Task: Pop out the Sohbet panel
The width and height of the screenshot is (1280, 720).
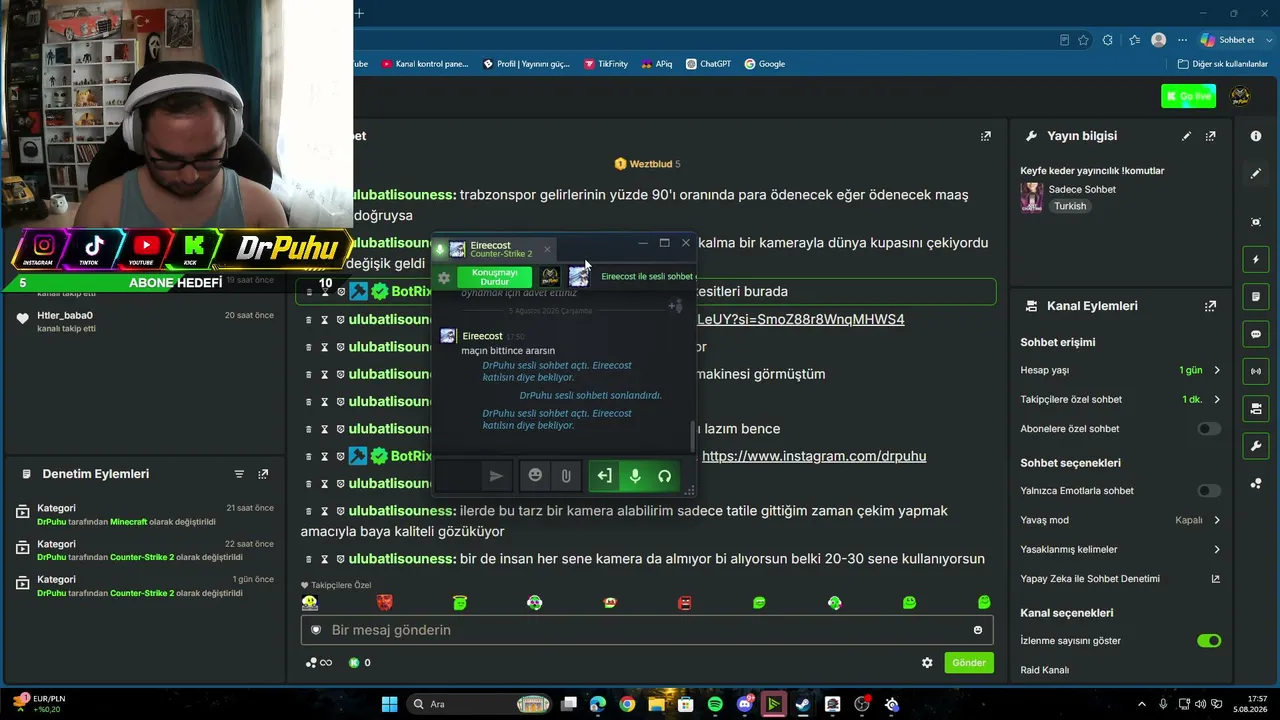Action: [986, 136]
